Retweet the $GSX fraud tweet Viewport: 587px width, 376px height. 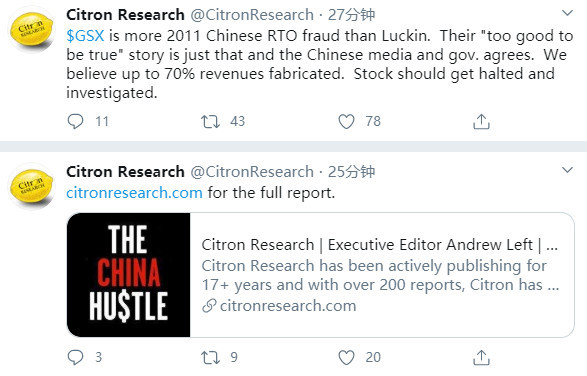tap(210, 121)
